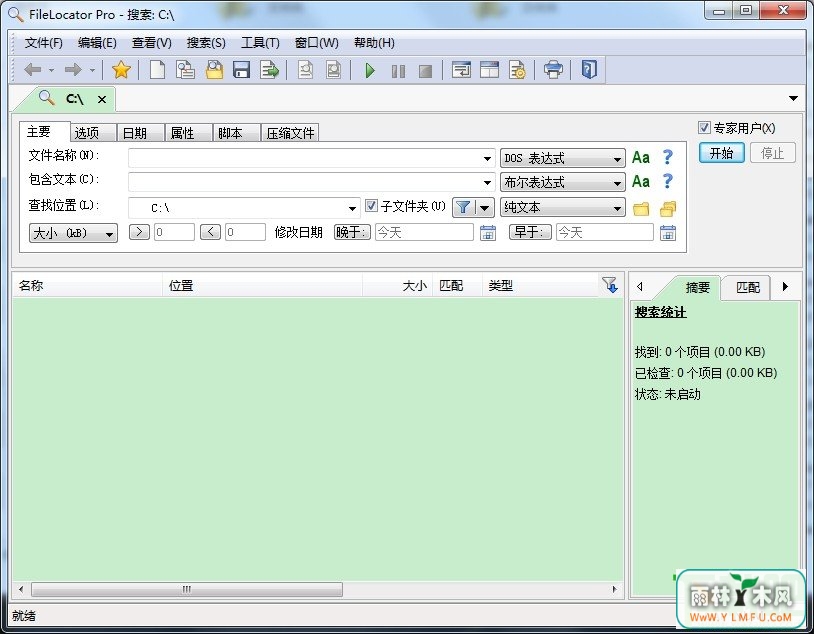Open the 文件(F) menu

tap(44, 43)
